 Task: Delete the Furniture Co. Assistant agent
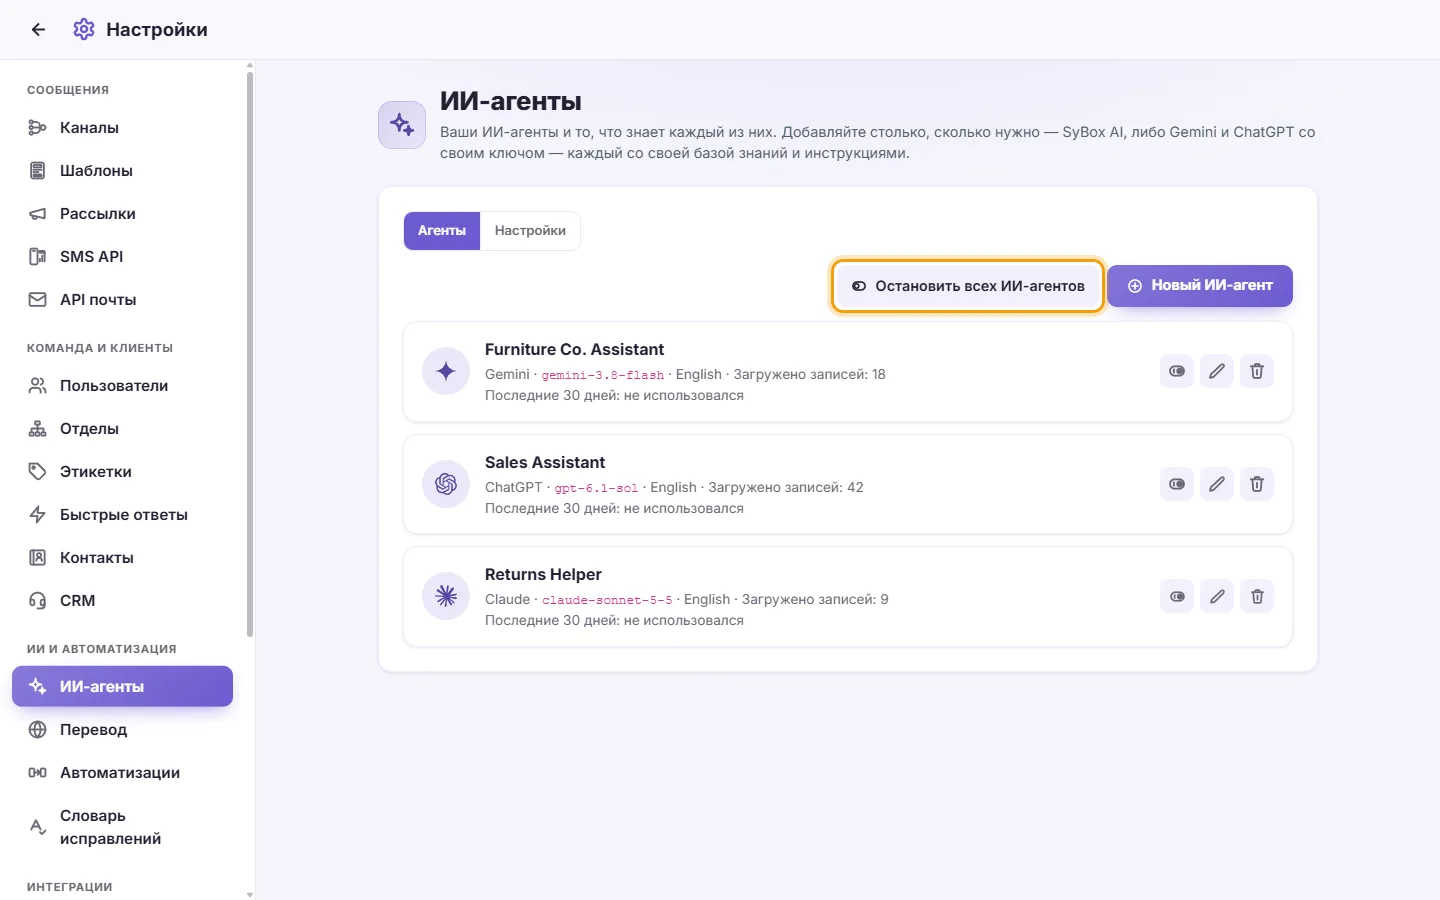tap(1257, 371)
